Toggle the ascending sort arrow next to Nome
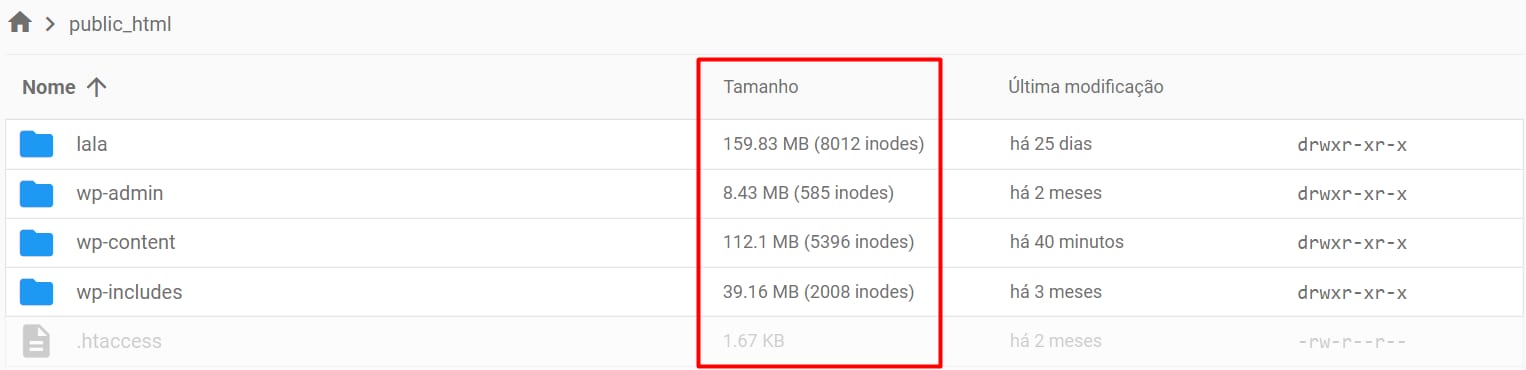This screenshot has width=1526, height=370. (96, 87)
